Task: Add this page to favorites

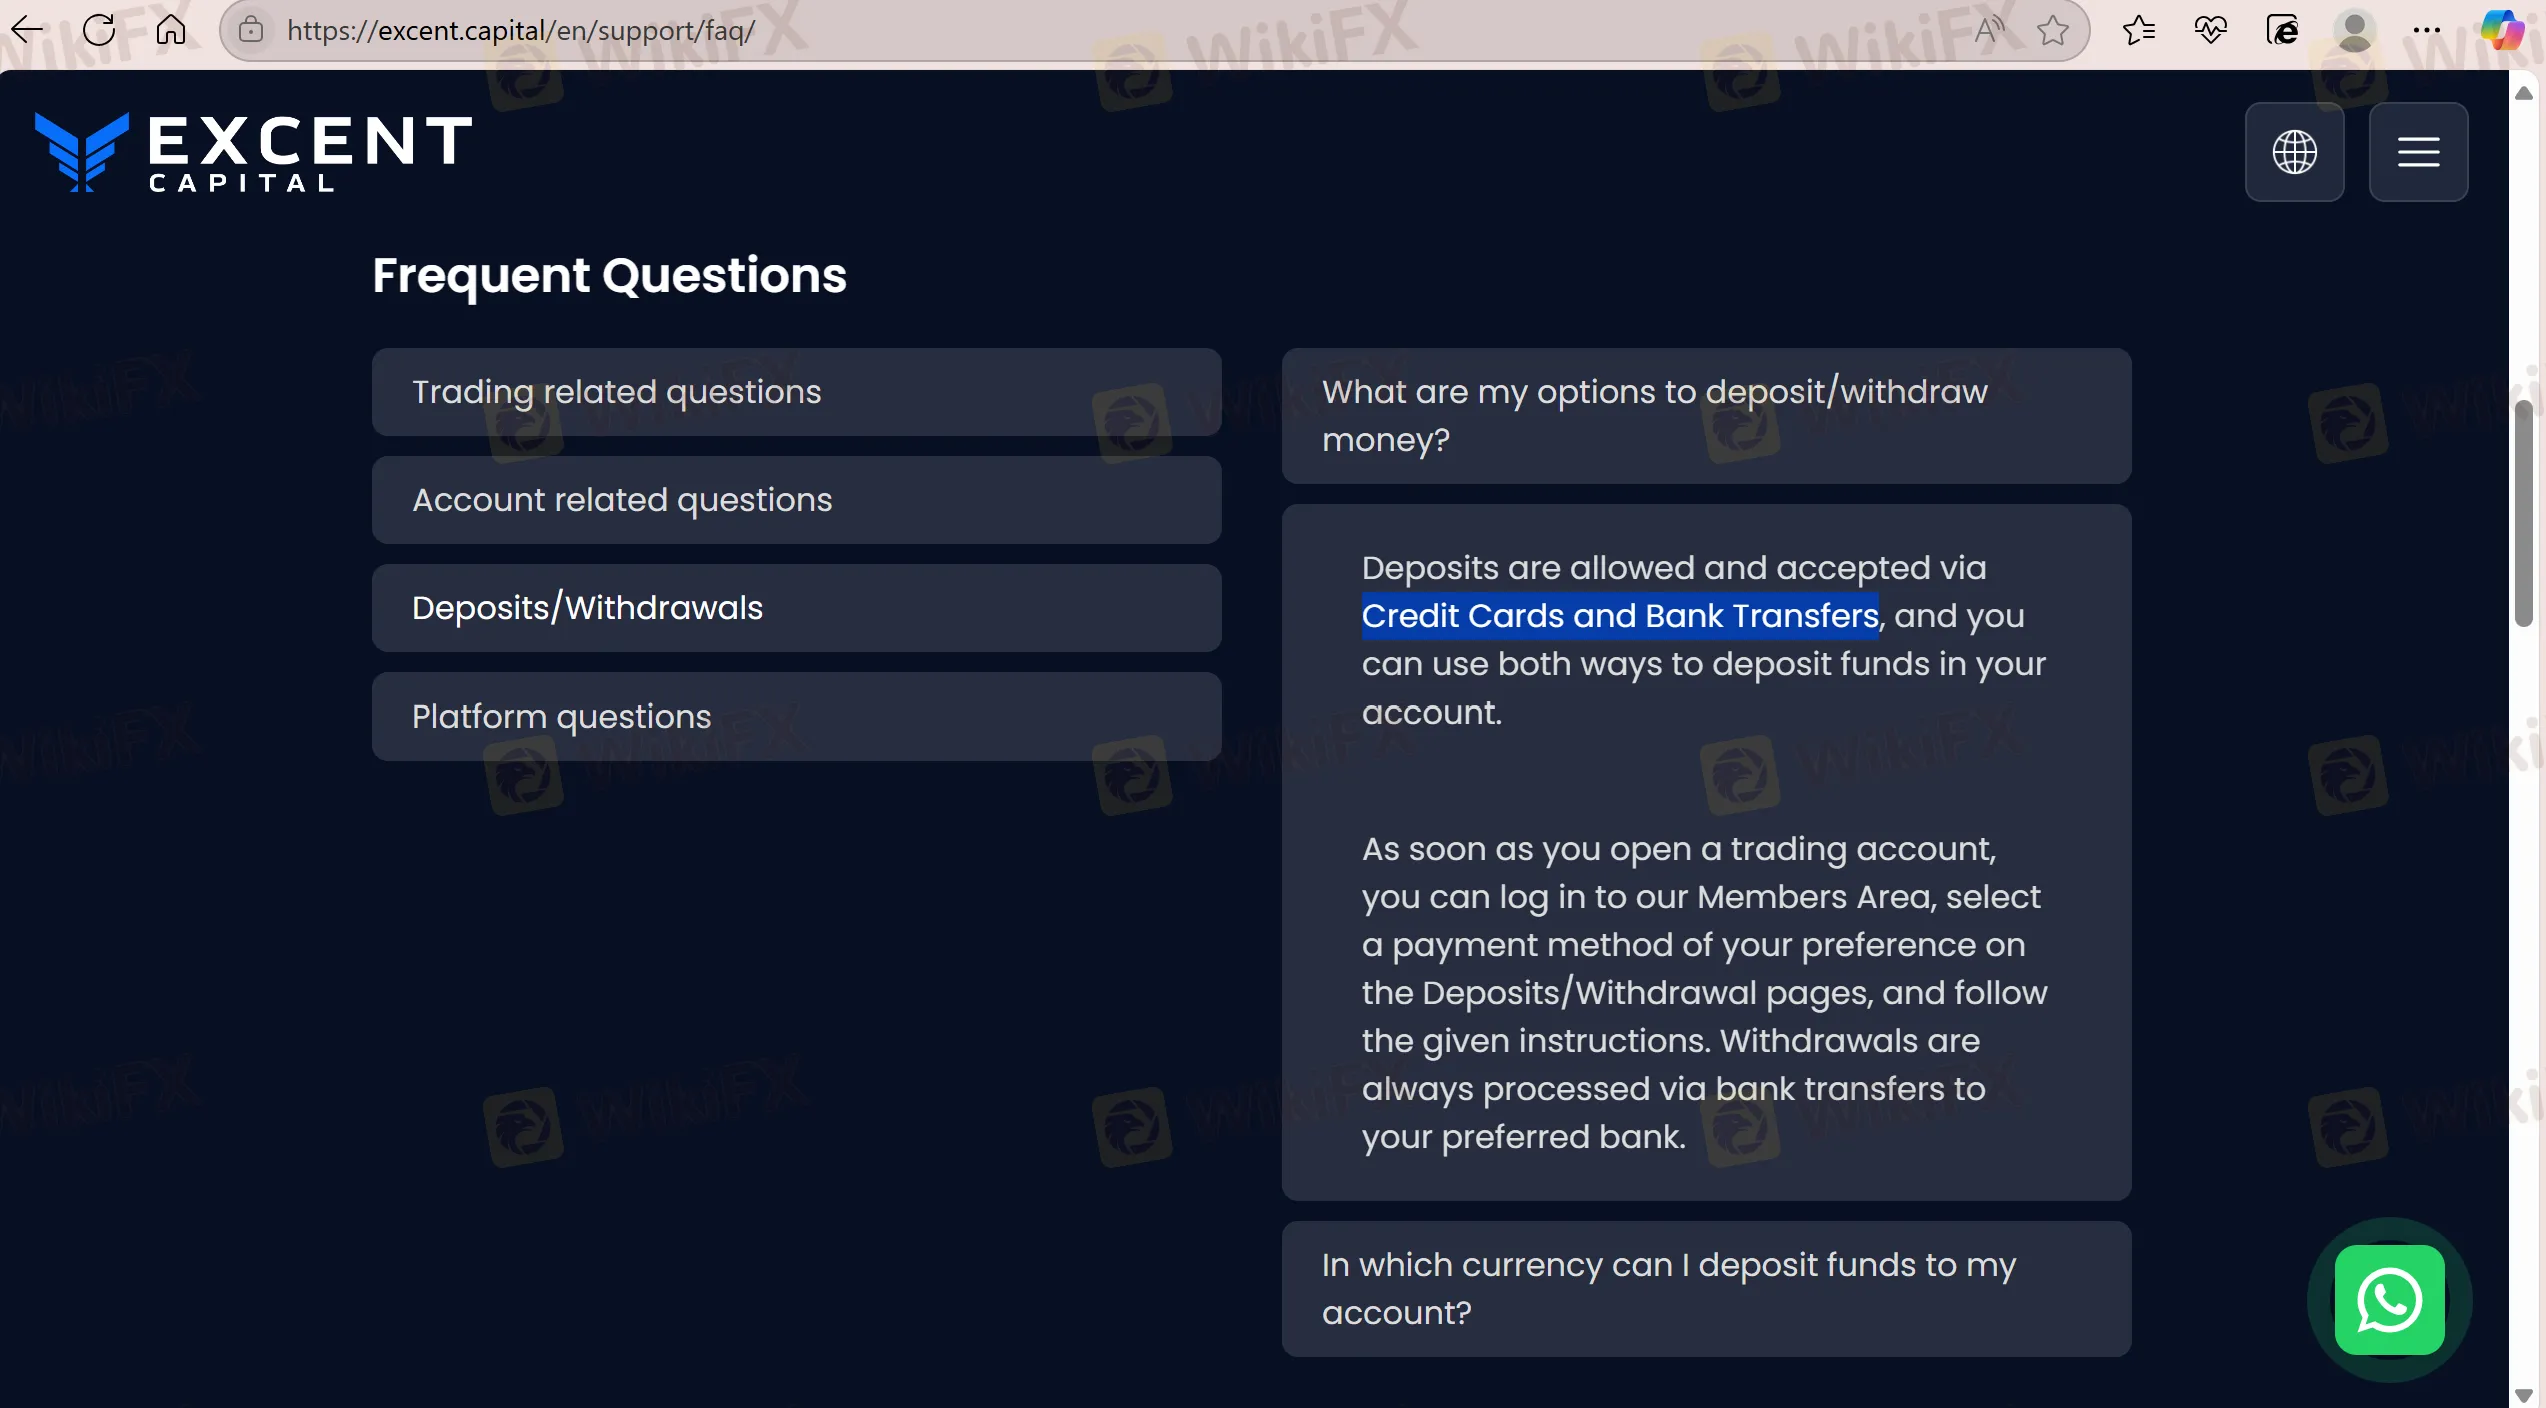Action: (2052, 30)
